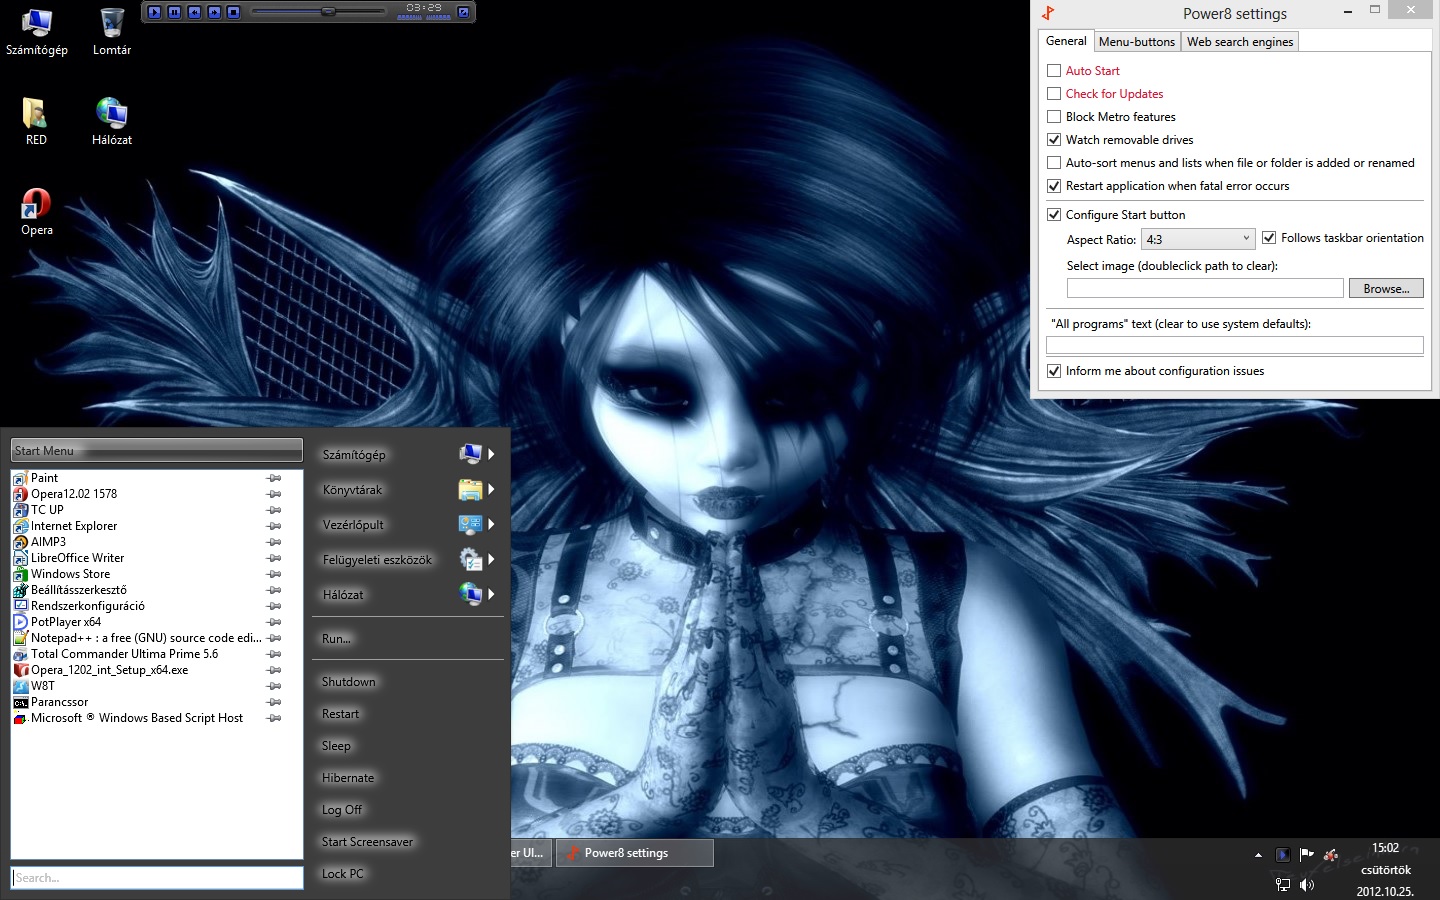This screenshot has width=1440, height=900.
Task: Open the Aspect Ratio dropdown
Action: (1198, 239)
